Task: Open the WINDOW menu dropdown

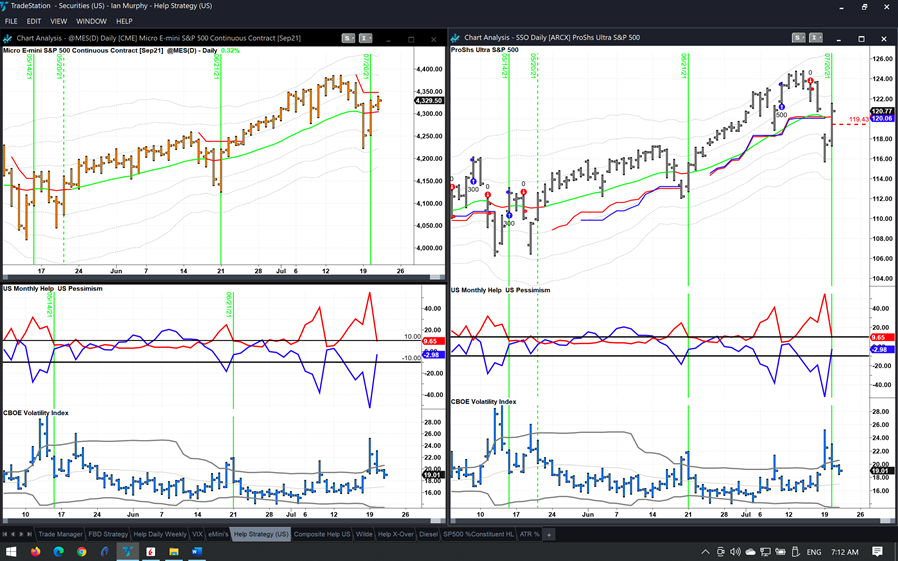Action: (x=91, y=21)
